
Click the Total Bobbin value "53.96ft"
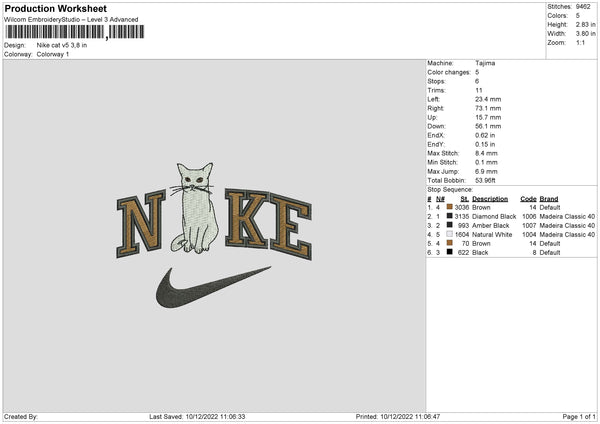486,180
